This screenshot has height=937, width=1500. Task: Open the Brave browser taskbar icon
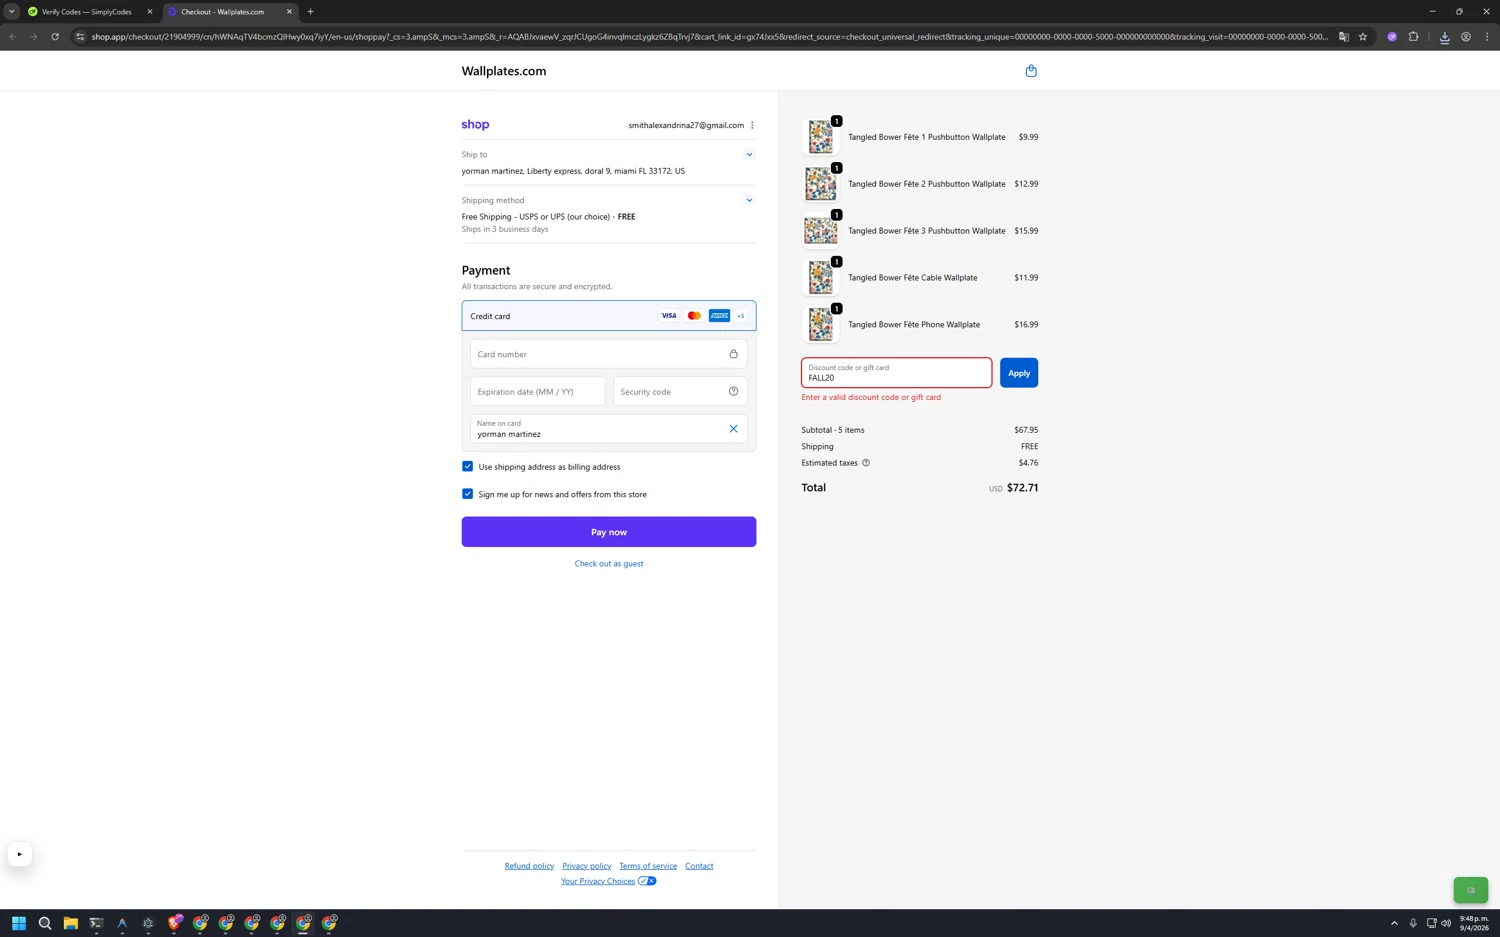175,923
